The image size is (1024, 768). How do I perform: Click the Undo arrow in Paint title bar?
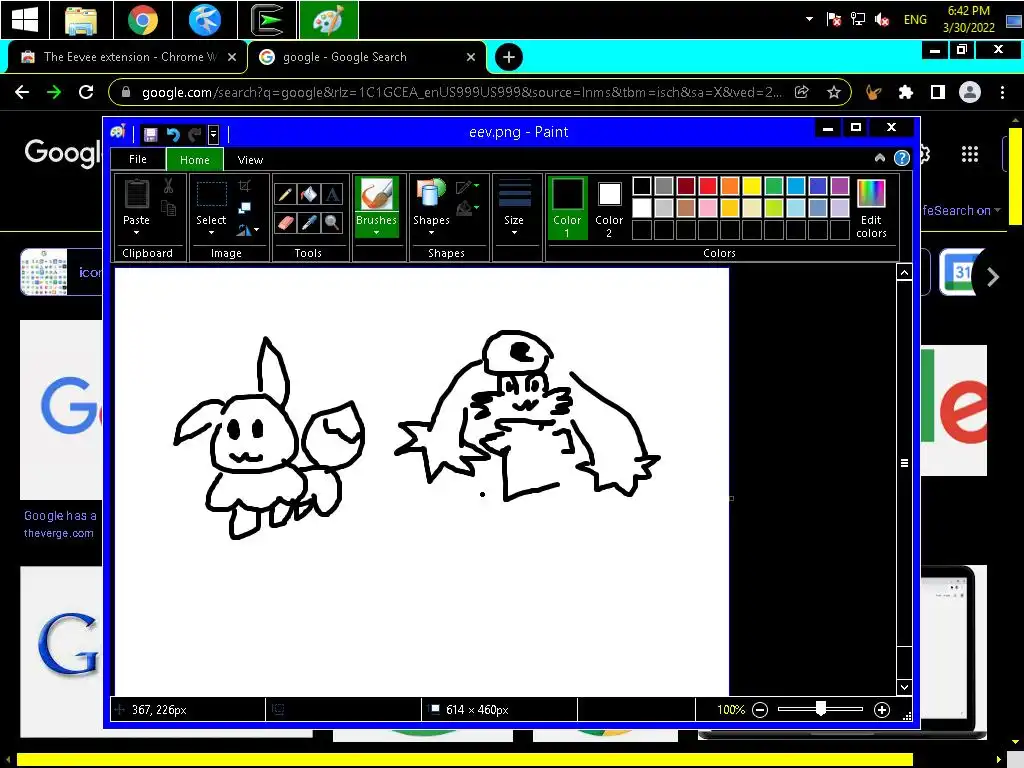(x=173, y=135)
